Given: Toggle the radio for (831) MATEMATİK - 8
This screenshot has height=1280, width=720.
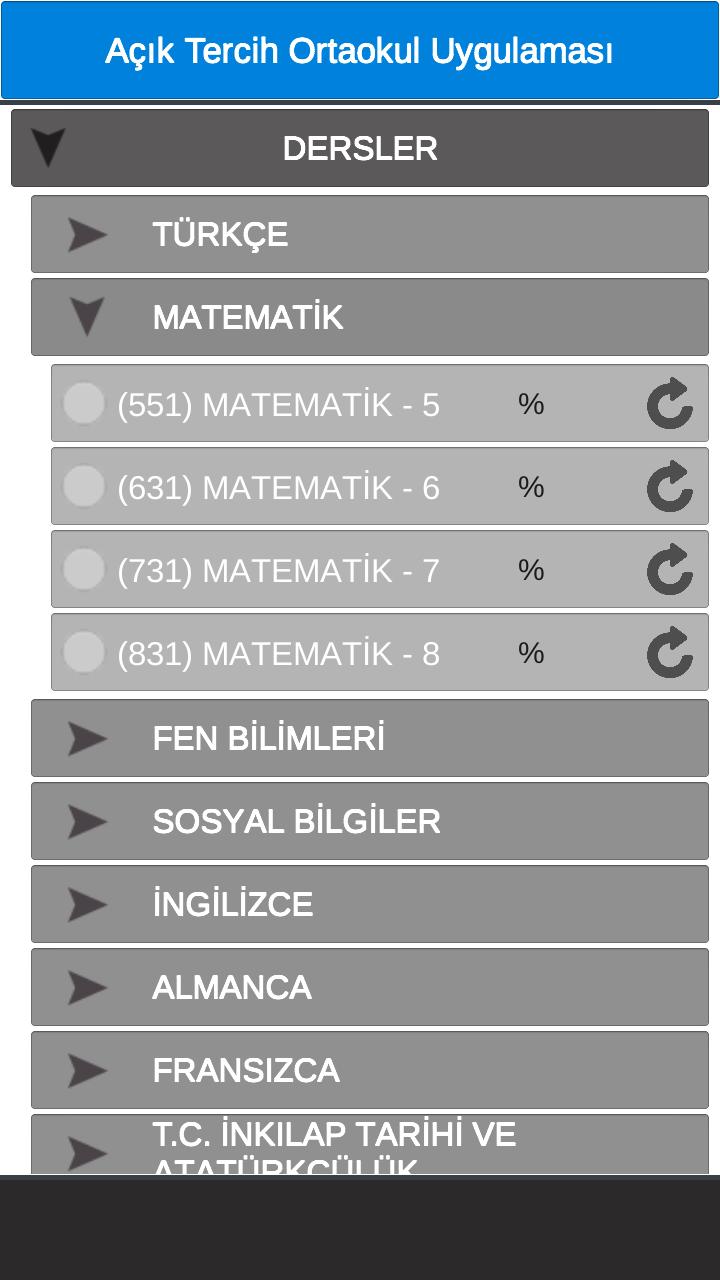Looking at the screenshot, I should (84, 652).
